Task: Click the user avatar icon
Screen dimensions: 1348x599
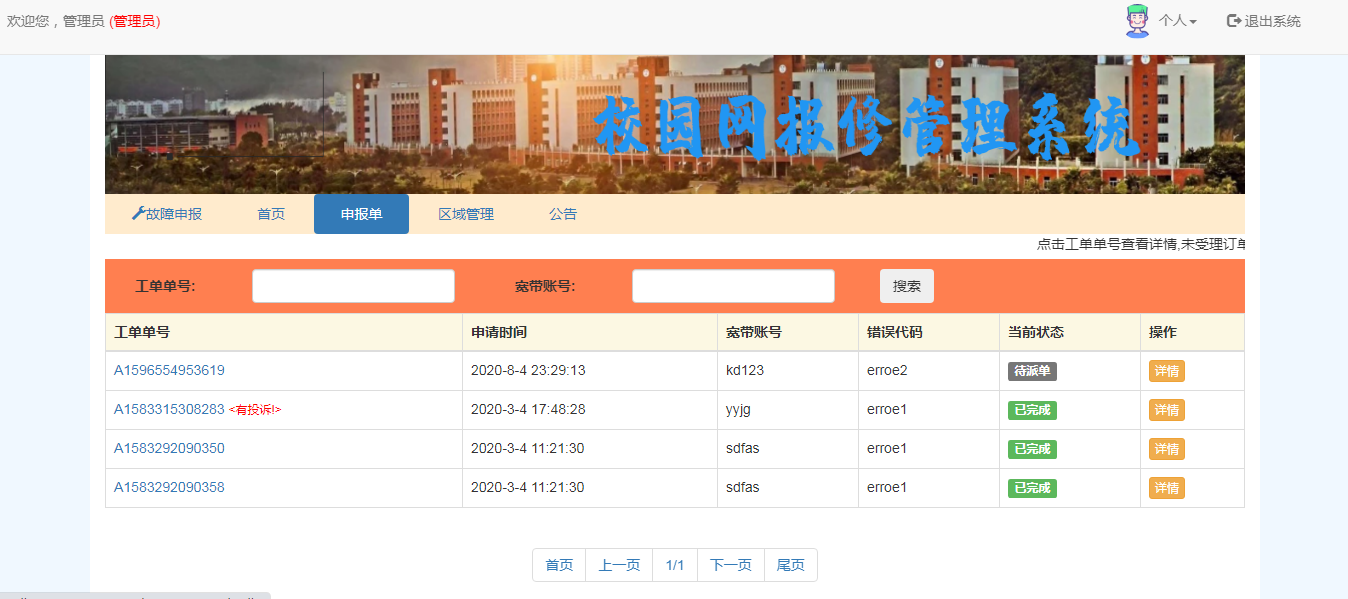Action: (x=1137, y=21)
